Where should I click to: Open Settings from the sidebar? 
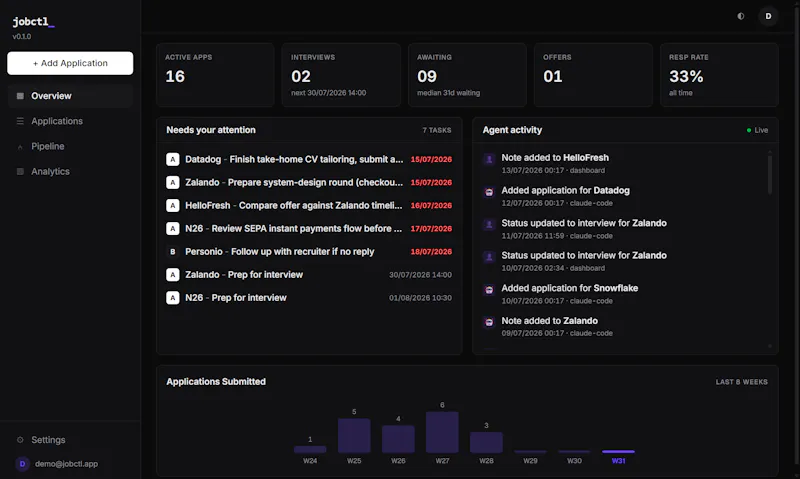pyautogui.click(x=70, y=440)
